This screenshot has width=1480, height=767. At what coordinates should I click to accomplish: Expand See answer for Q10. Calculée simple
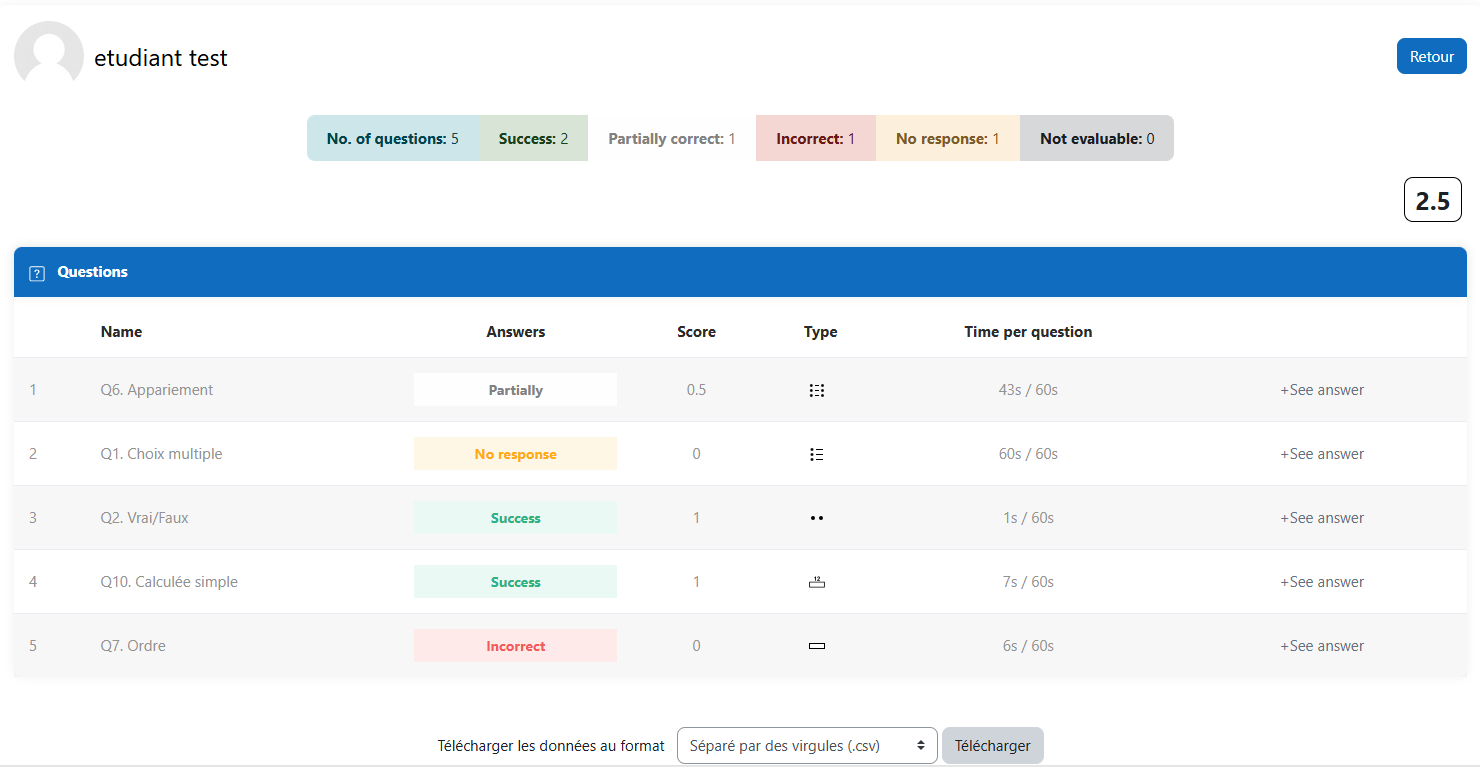[x=1321, y=582]
